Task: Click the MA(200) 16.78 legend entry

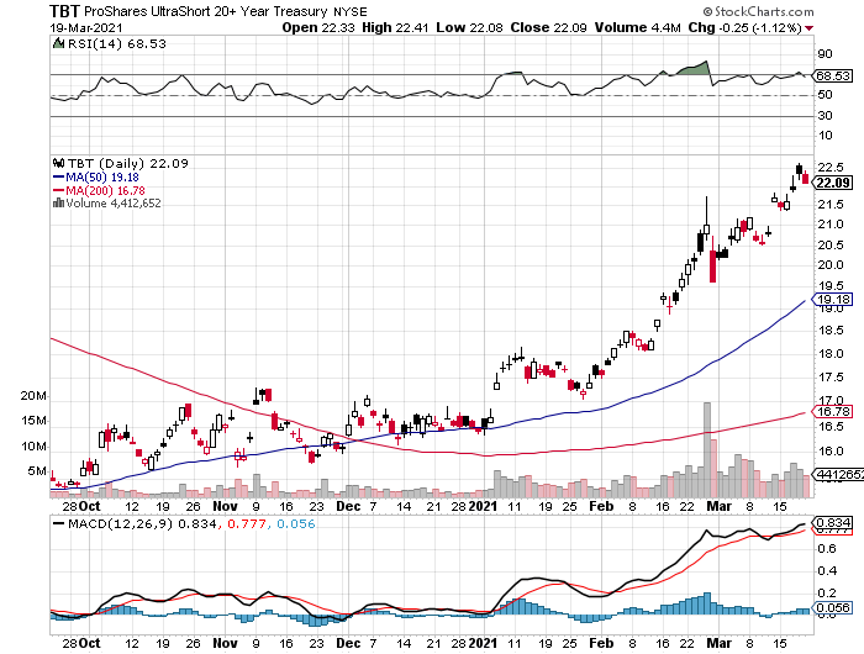Action: (99, 191)
